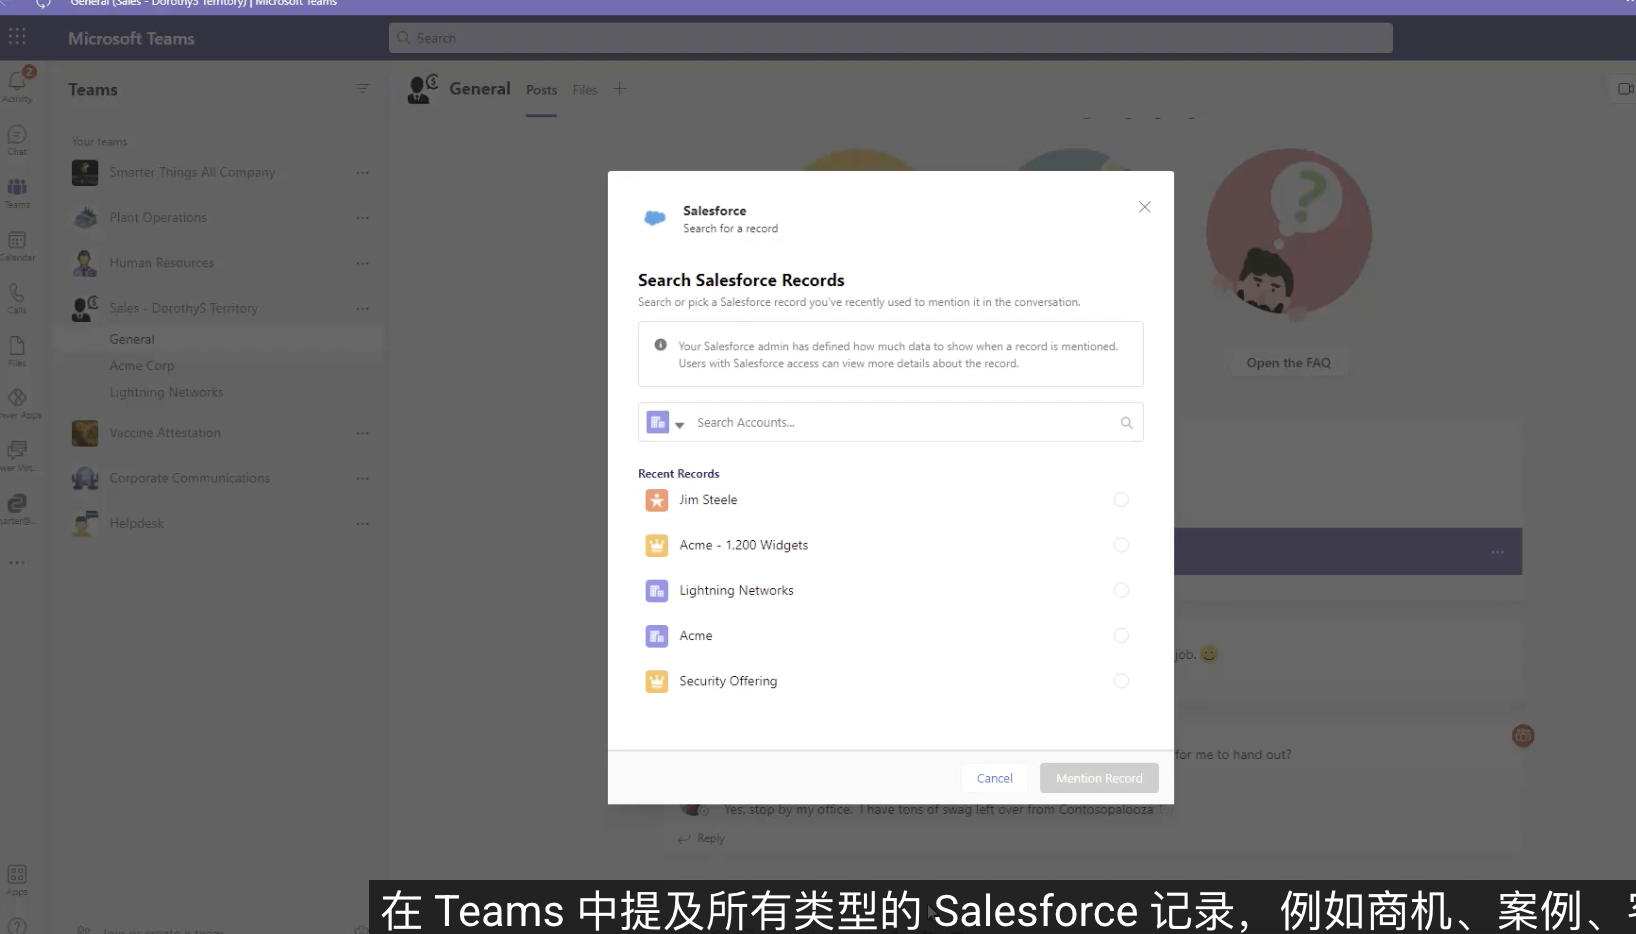Open more options for Corporate Communications team
This screenshot has width=1636, height=934.
point(362,478)
